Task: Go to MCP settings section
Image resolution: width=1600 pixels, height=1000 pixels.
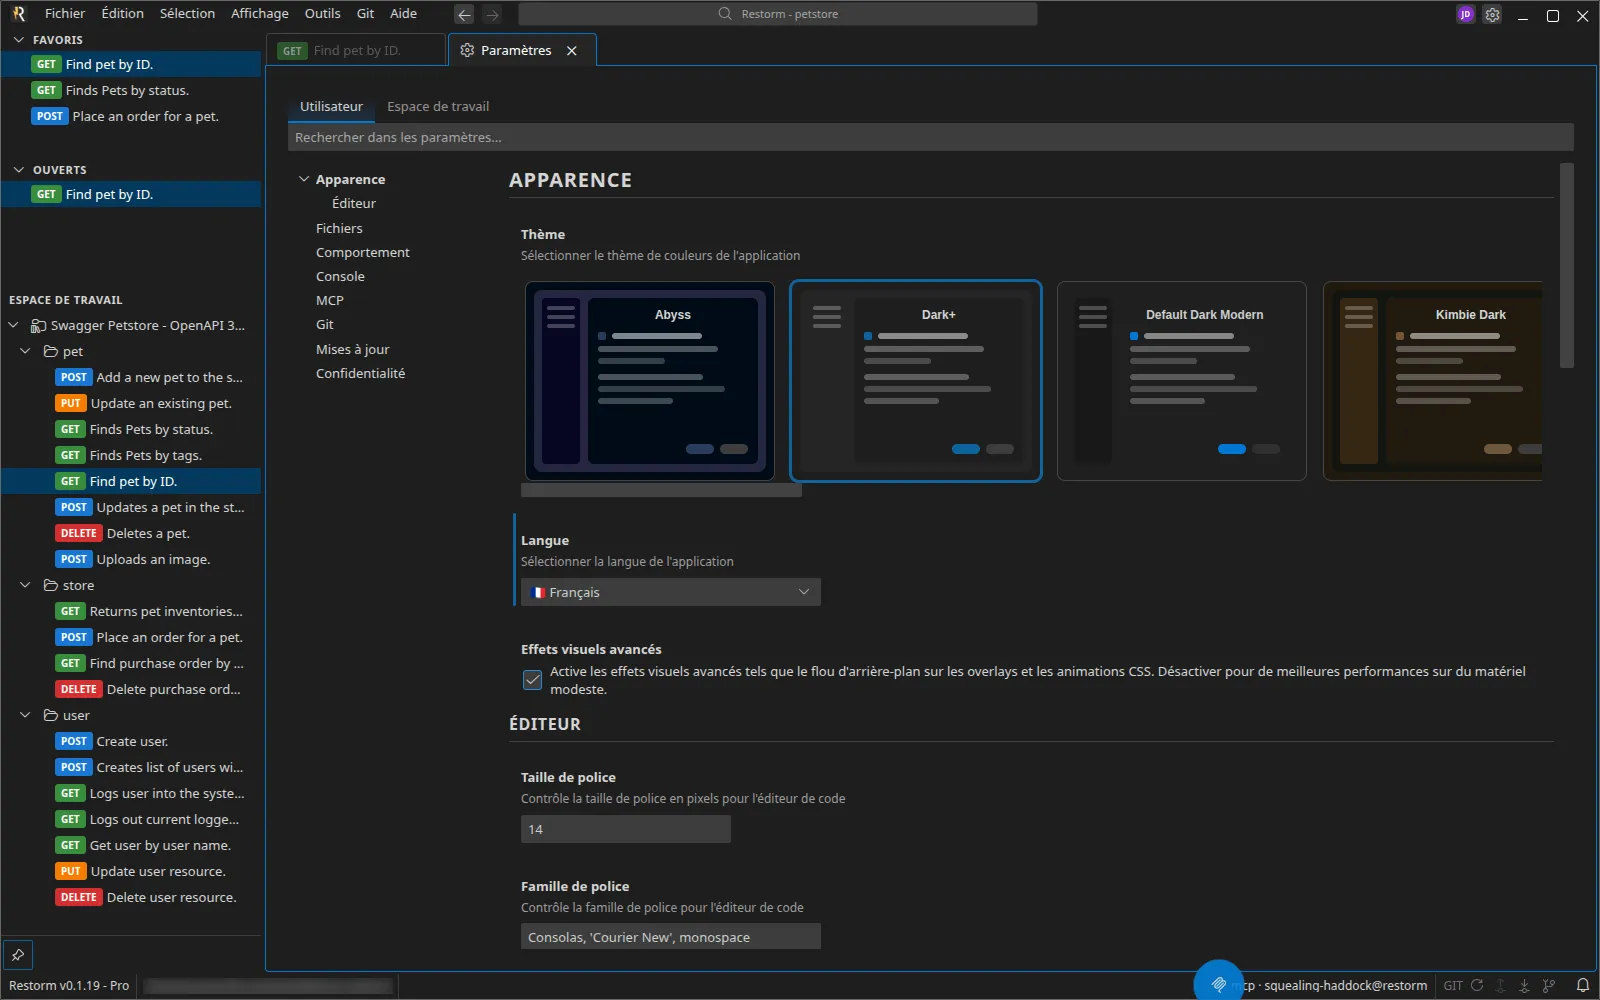Action: click(330, 301)
